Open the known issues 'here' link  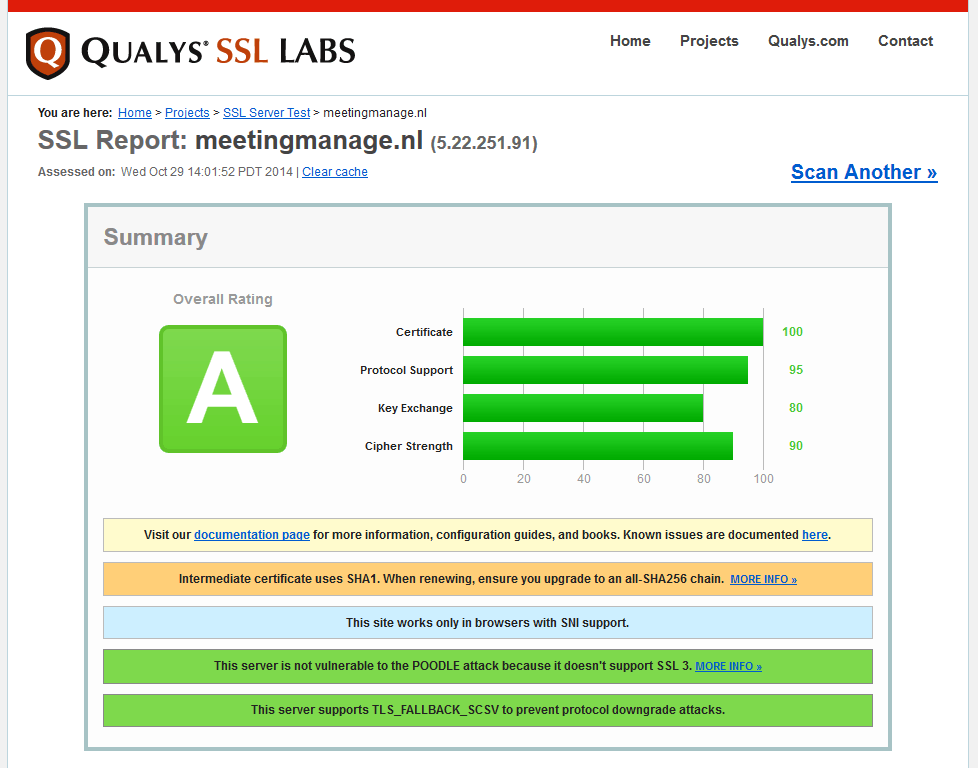coord(815,535)
